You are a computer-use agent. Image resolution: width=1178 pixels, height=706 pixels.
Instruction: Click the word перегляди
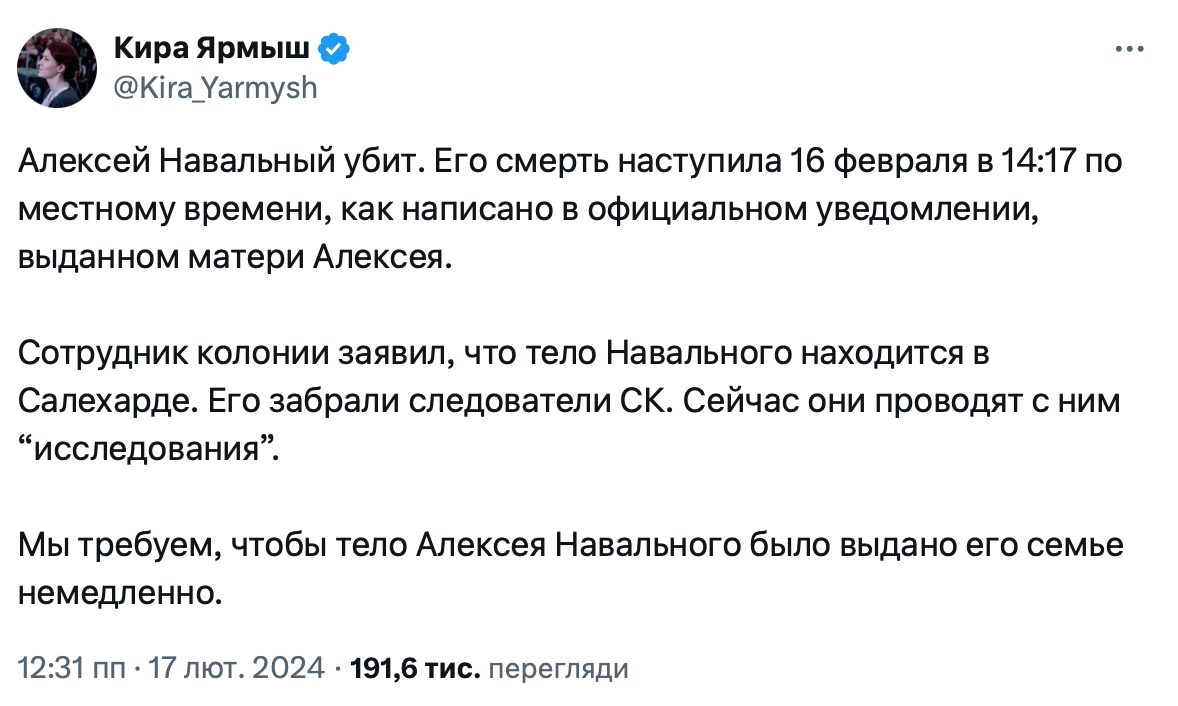tap(562, 667)
